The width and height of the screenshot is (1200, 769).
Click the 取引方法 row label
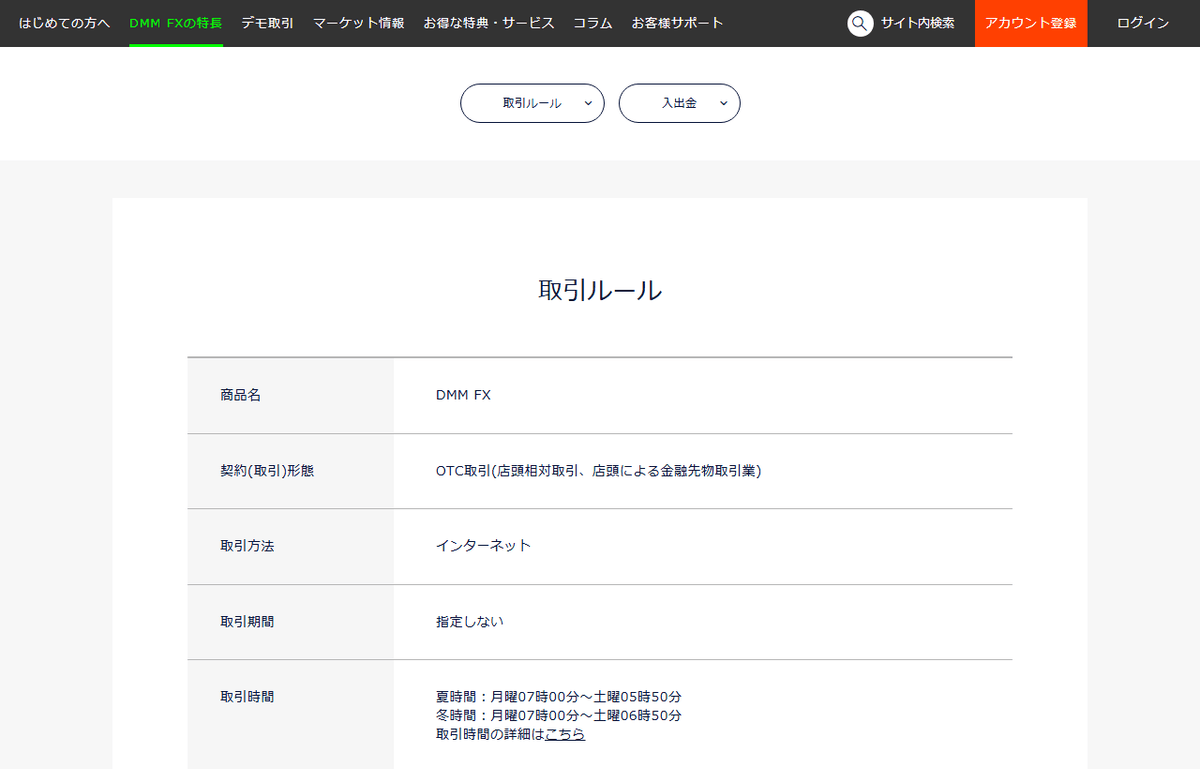247,546
